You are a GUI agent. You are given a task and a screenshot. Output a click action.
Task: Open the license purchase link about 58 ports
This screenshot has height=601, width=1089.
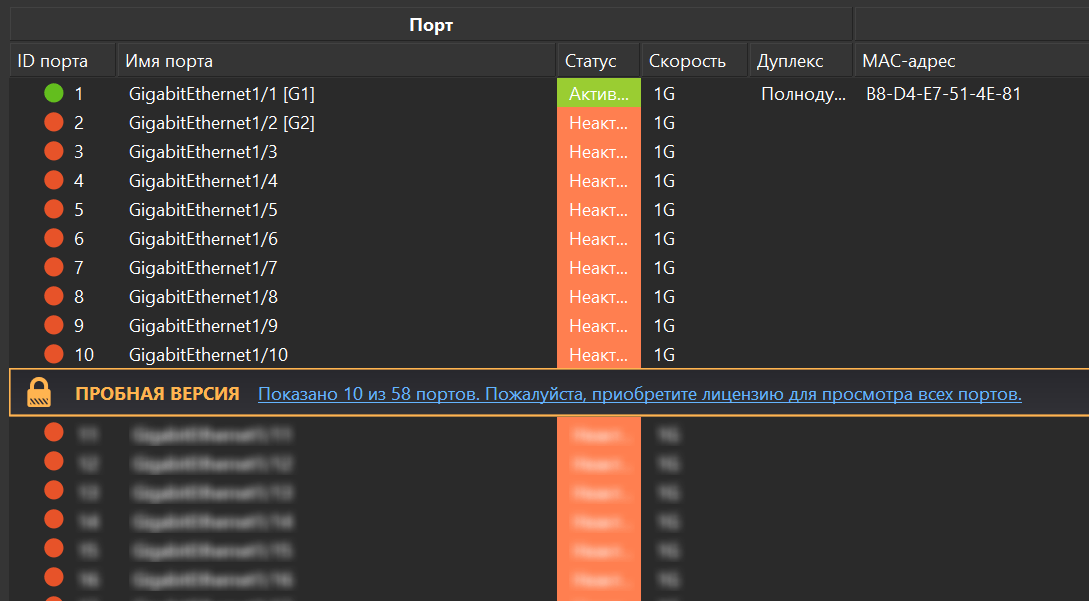tap(639, 394)
